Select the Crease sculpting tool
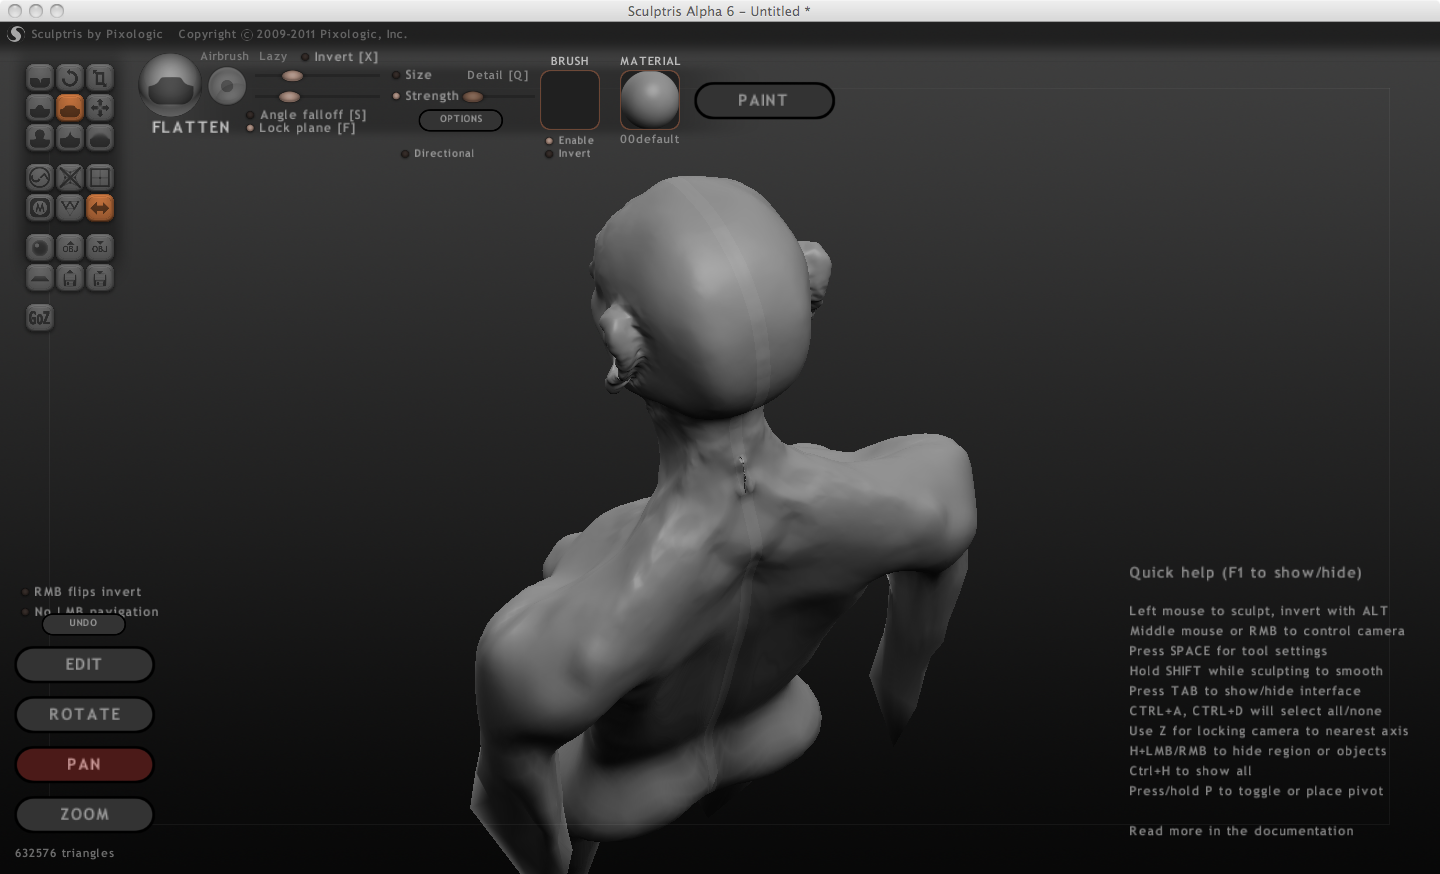 [x=40, y=78]
